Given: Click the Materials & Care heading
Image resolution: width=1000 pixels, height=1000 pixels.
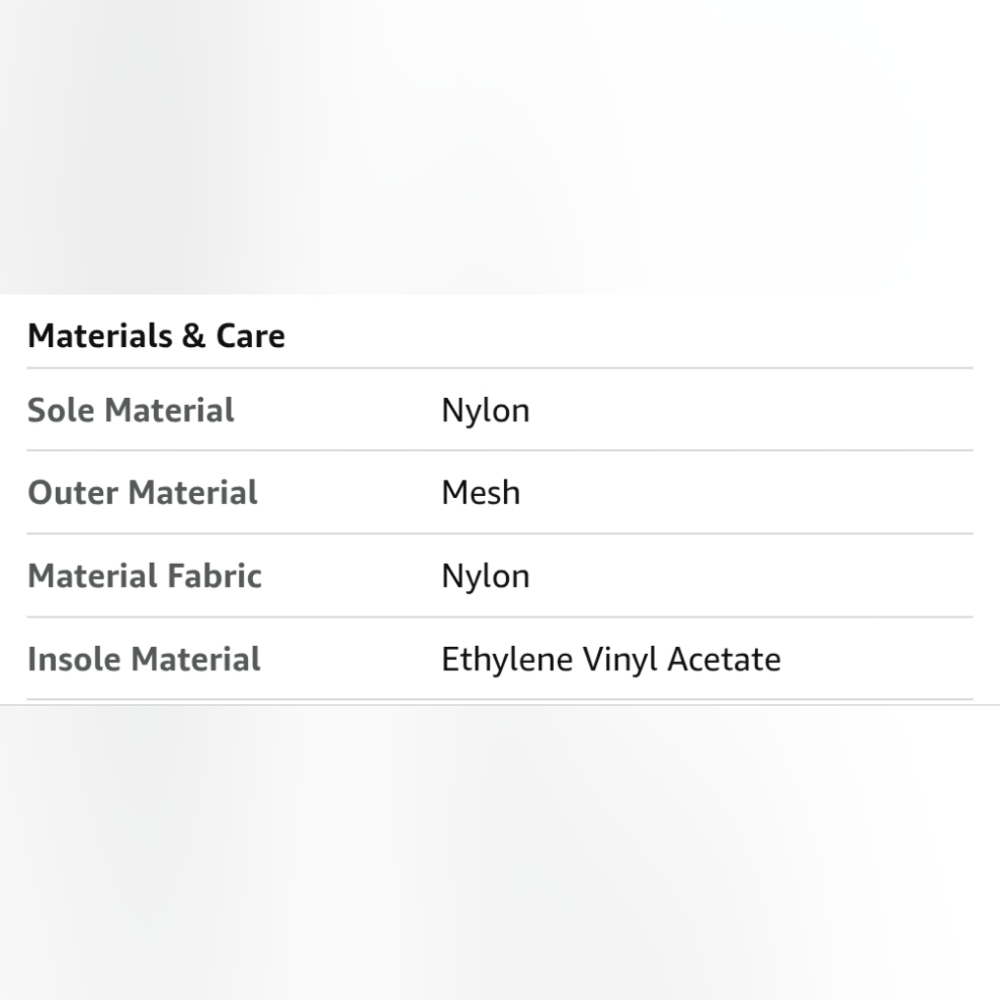Looking at the screenshot, I should point(156,335).
